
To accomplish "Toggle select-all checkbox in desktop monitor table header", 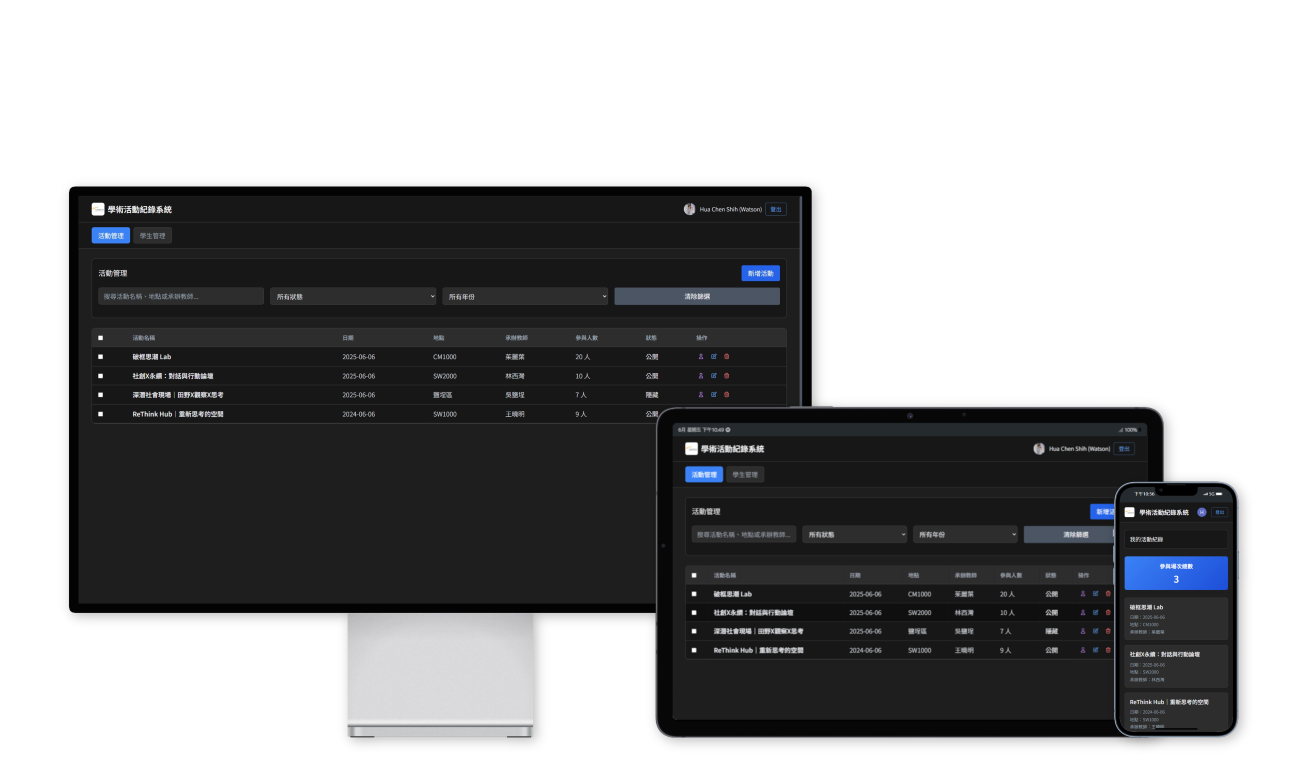I will pyautogui.click(x=100, y=338).
